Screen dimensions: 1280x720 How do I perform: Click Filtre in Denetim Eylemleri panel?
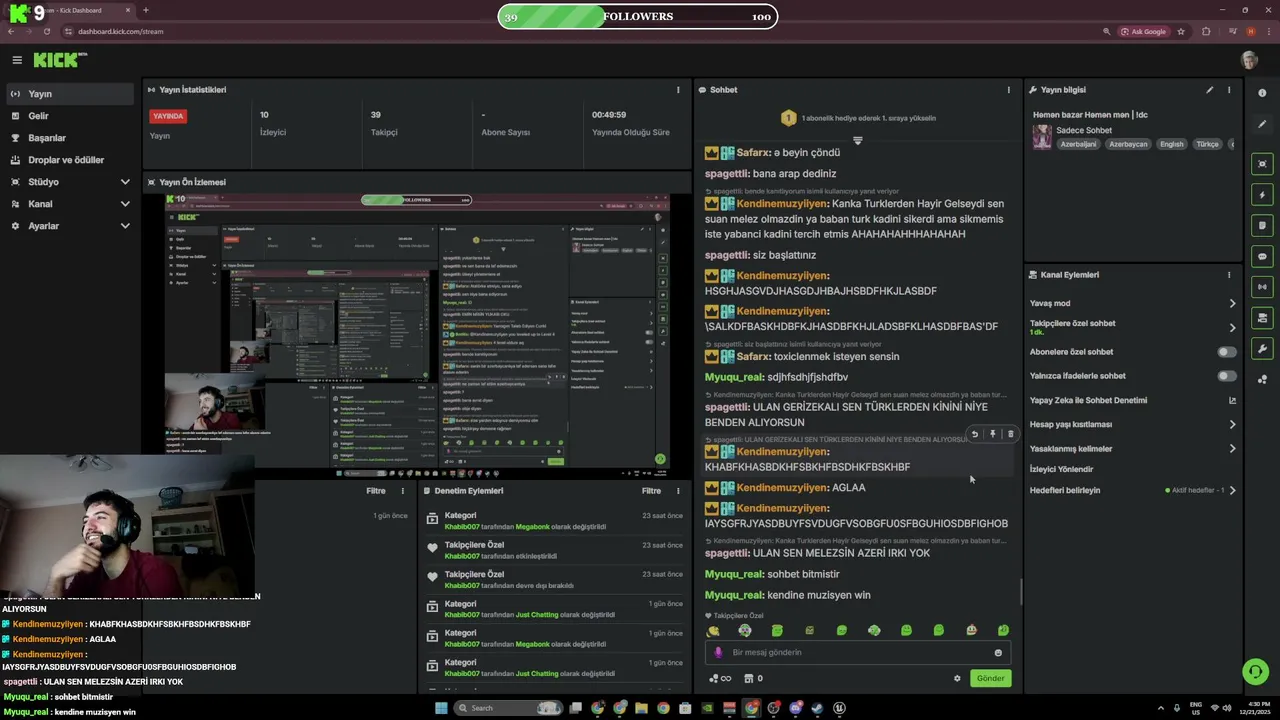[x=651, y=491]
